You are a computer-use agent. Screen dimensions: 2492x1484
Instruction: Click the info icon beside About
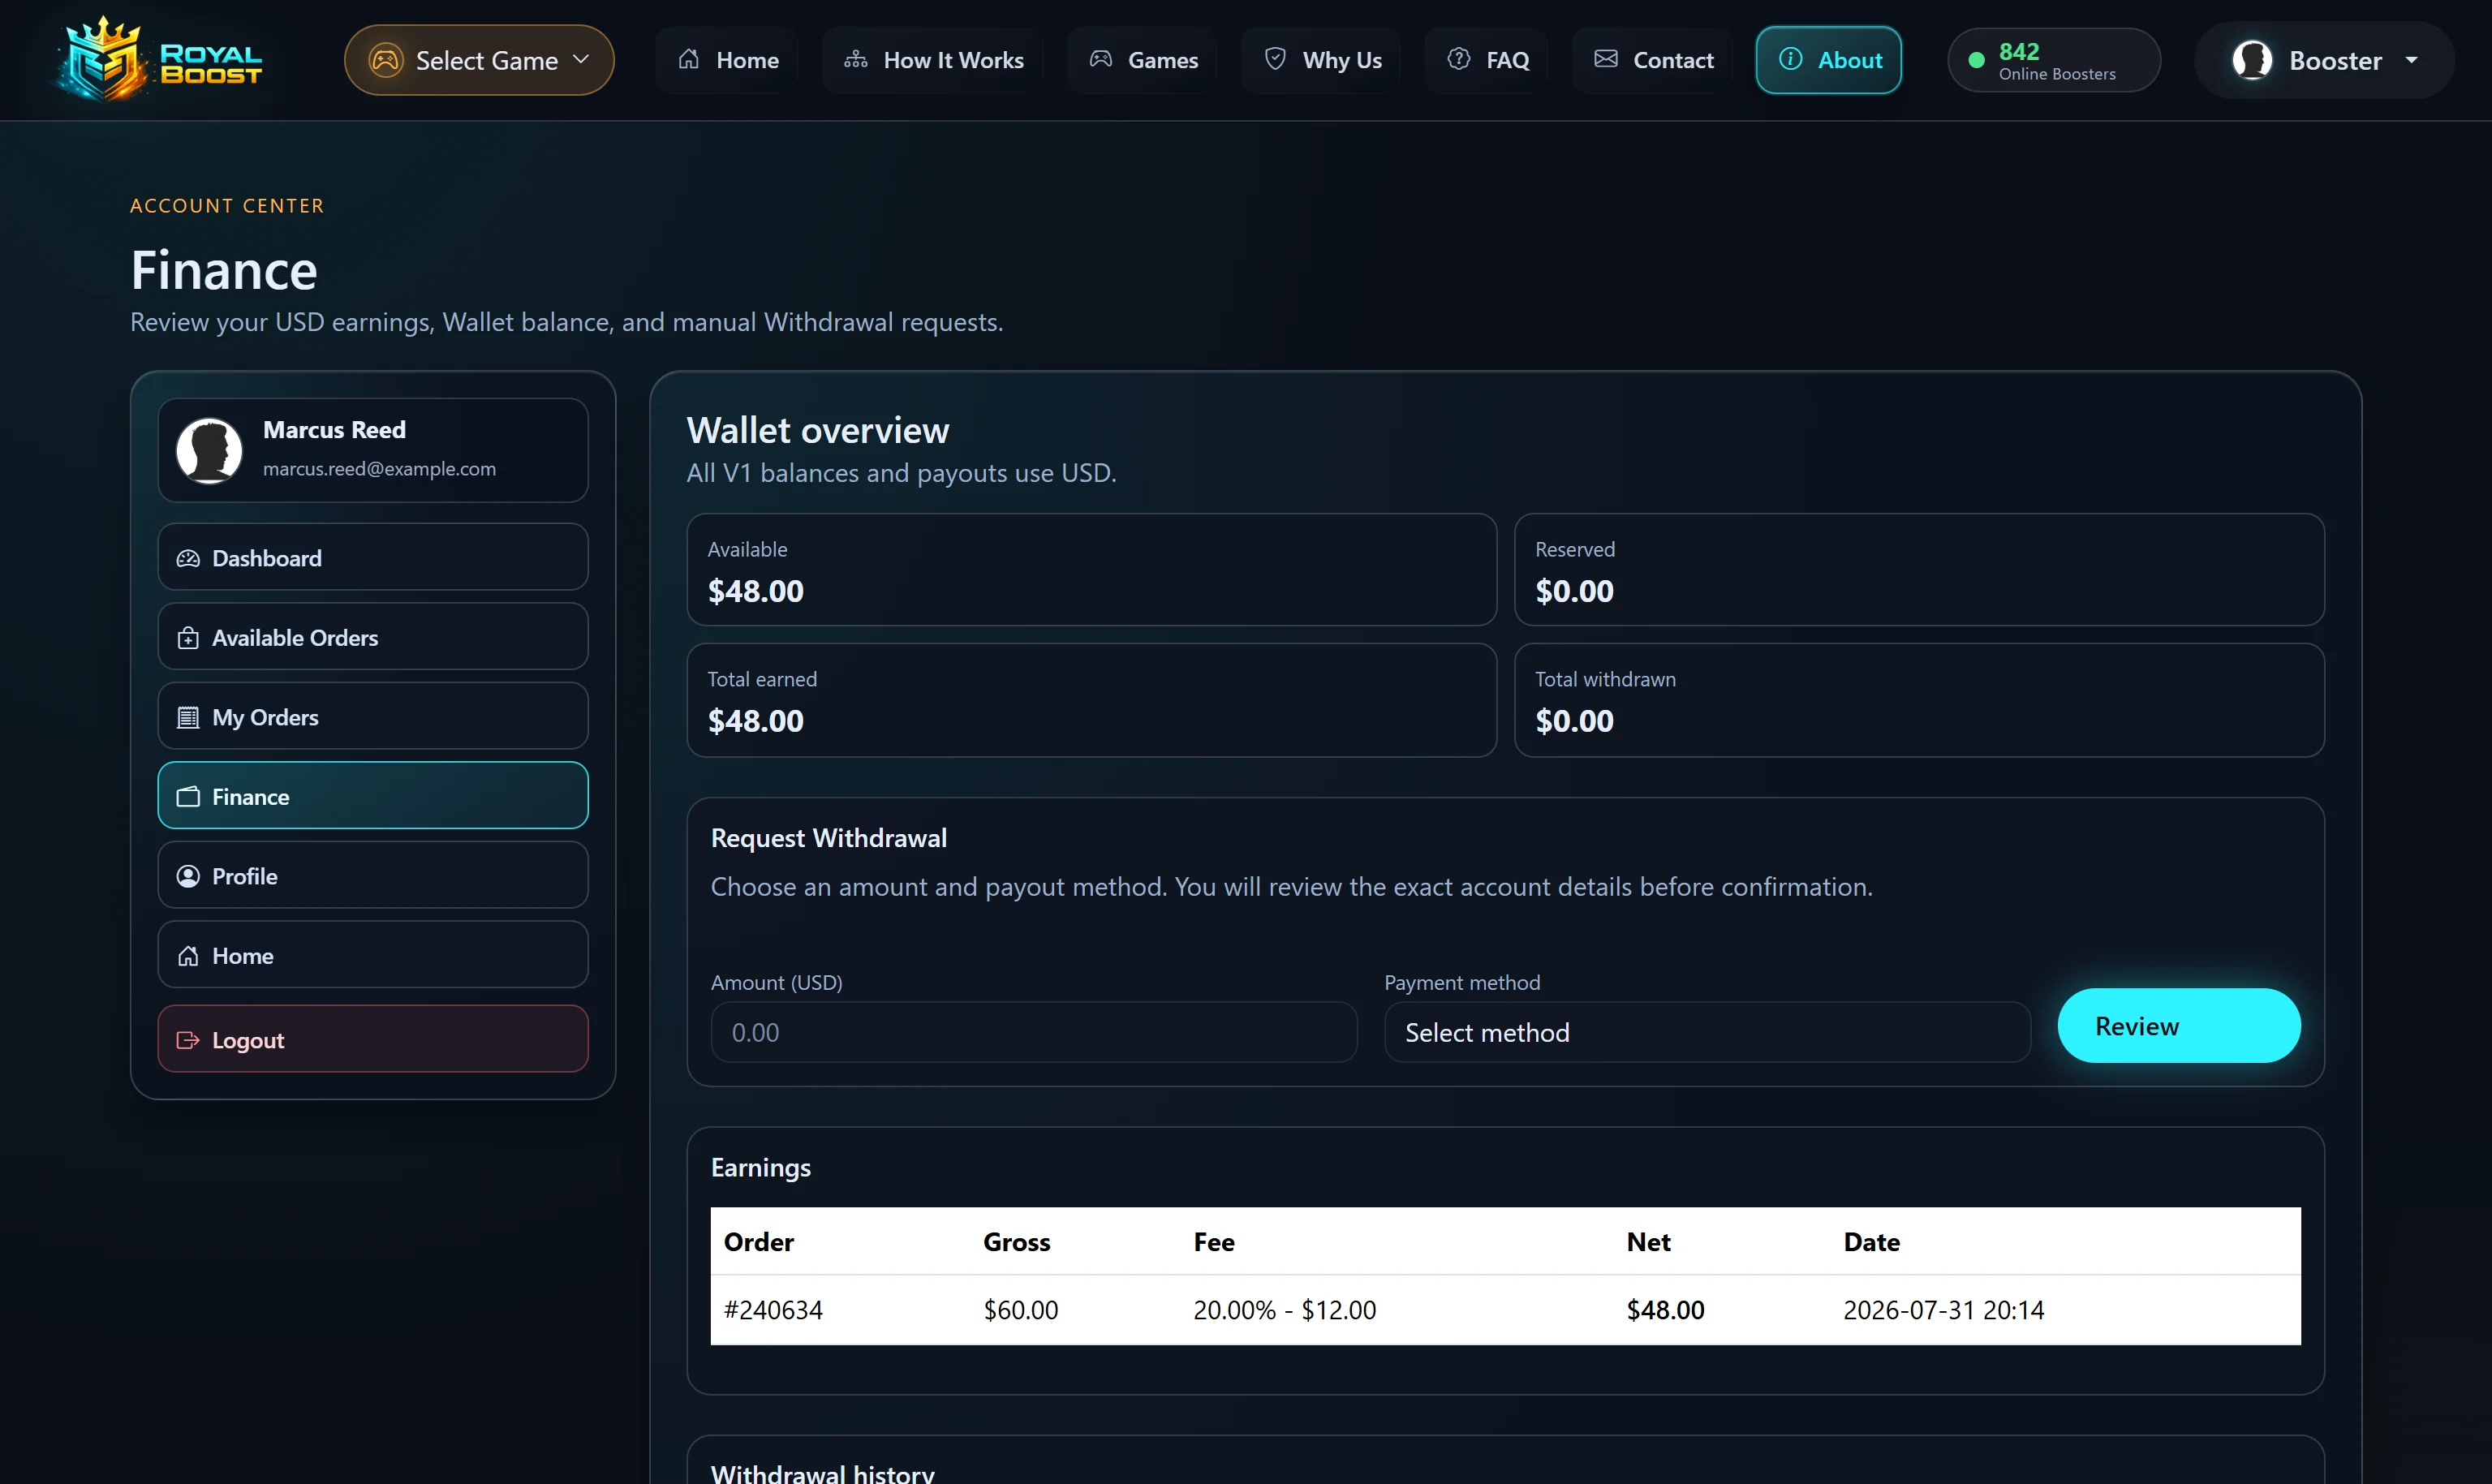coord(1791,59)
